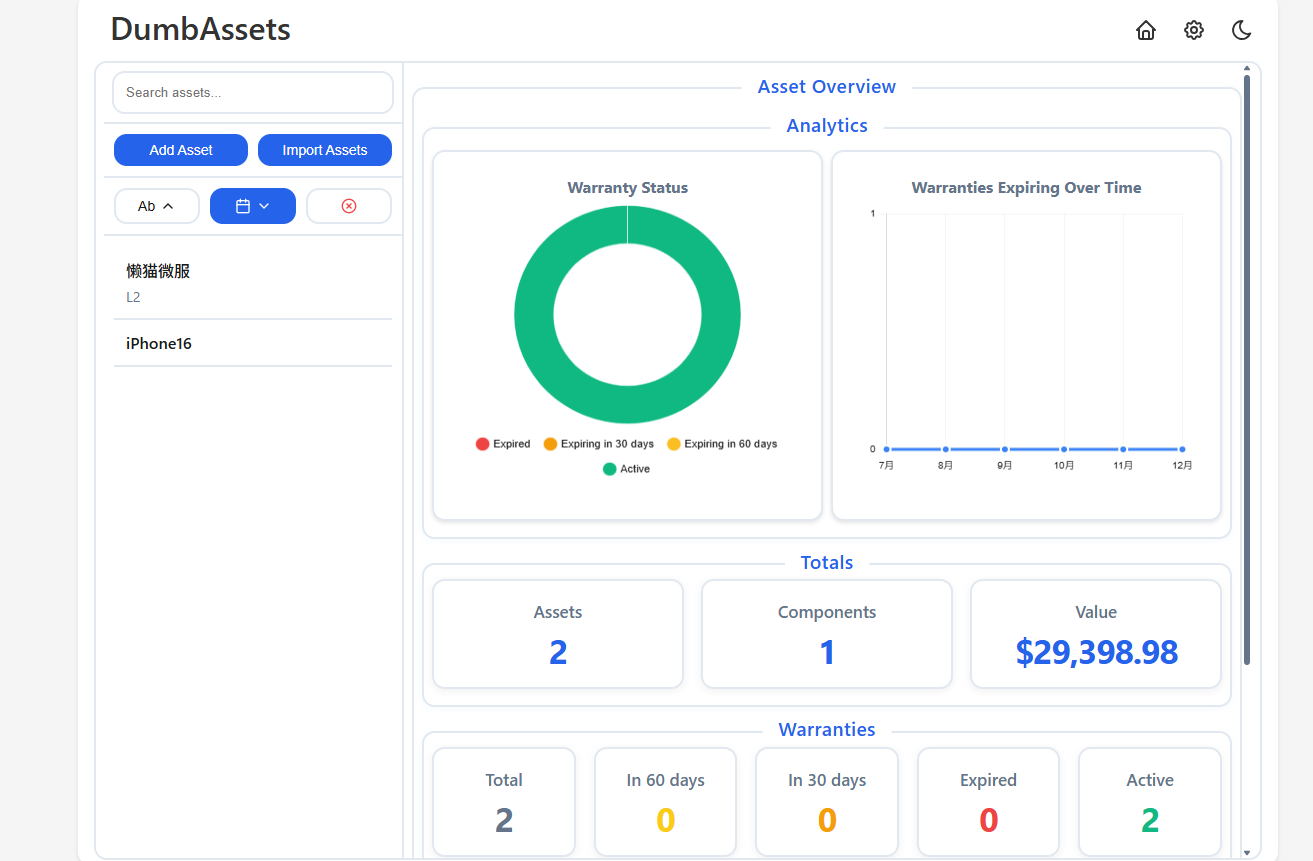Open the Expired warranties card
1313x861 pixels.
coord(988,802)
